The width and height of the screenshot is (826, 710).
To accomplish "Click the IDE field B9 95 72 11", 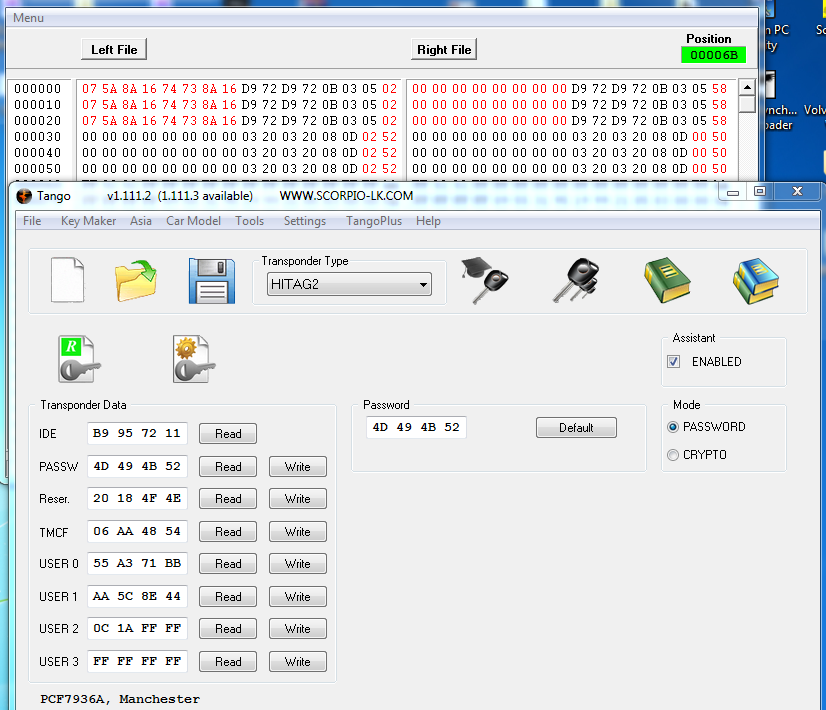I will coord(137,433).
